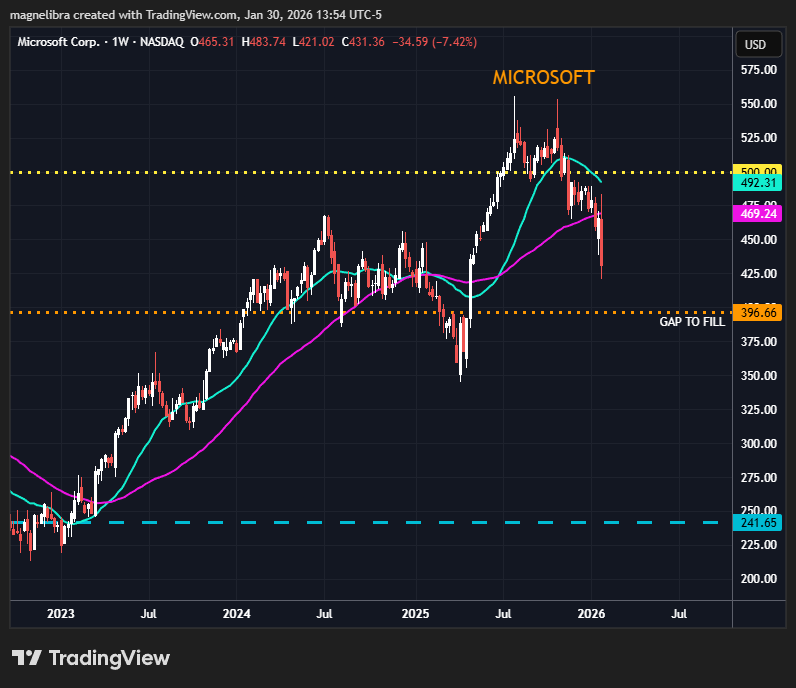
Task: Click the 575.00 price axis label
Action: pos(758,70)
